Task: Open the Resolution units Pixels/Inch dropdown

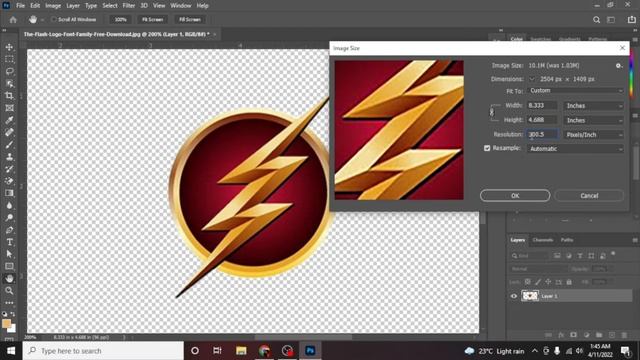Action: click(594, 135)
